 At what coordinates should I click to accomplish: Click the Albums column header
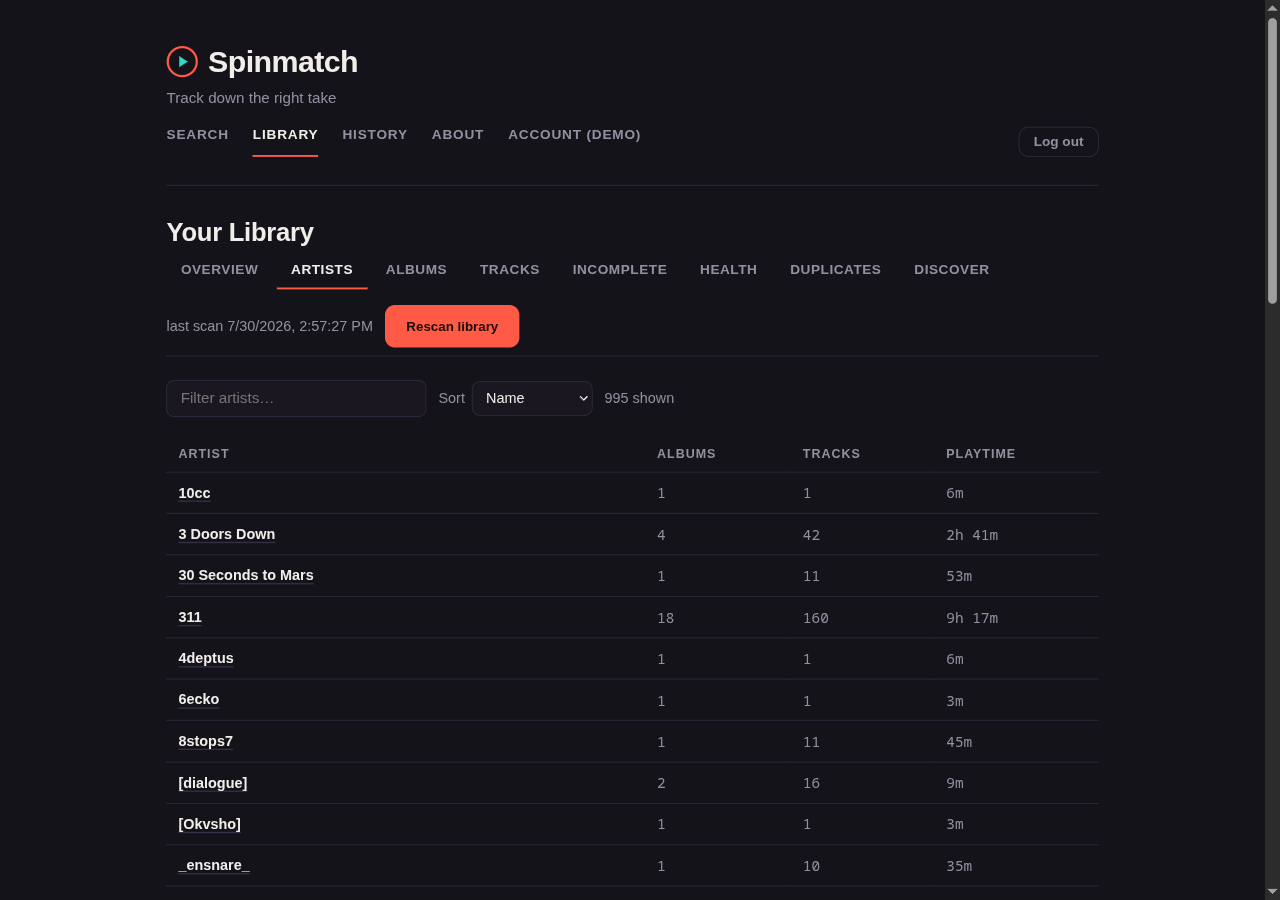[686, 454]
